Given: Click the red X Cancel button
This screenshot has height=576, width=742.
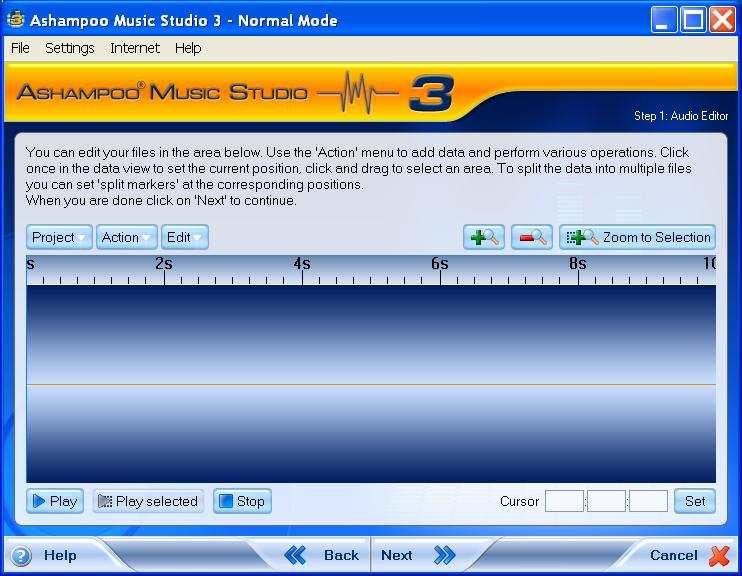Looking at the screenshot, I should point(719,555).
